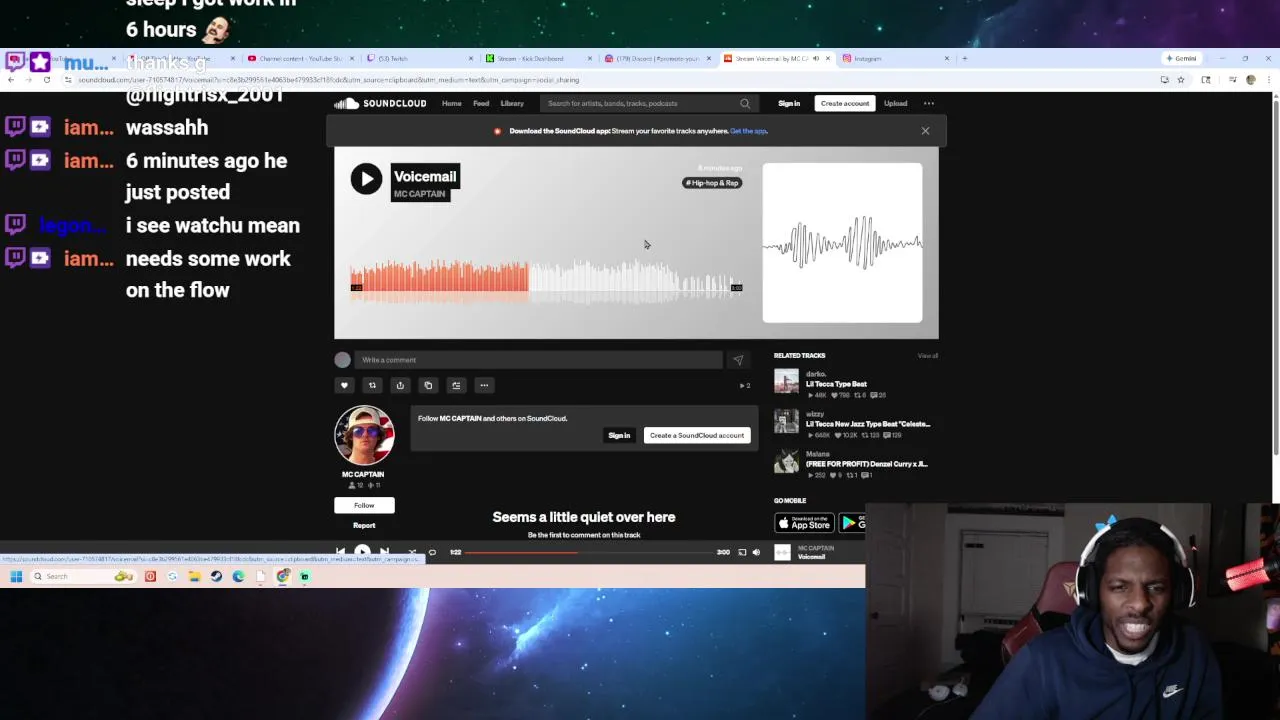This screenshot has height=720, width=1280.
Task: Open the Lil Tecca Type Beat related track
Action: [836, 384]
